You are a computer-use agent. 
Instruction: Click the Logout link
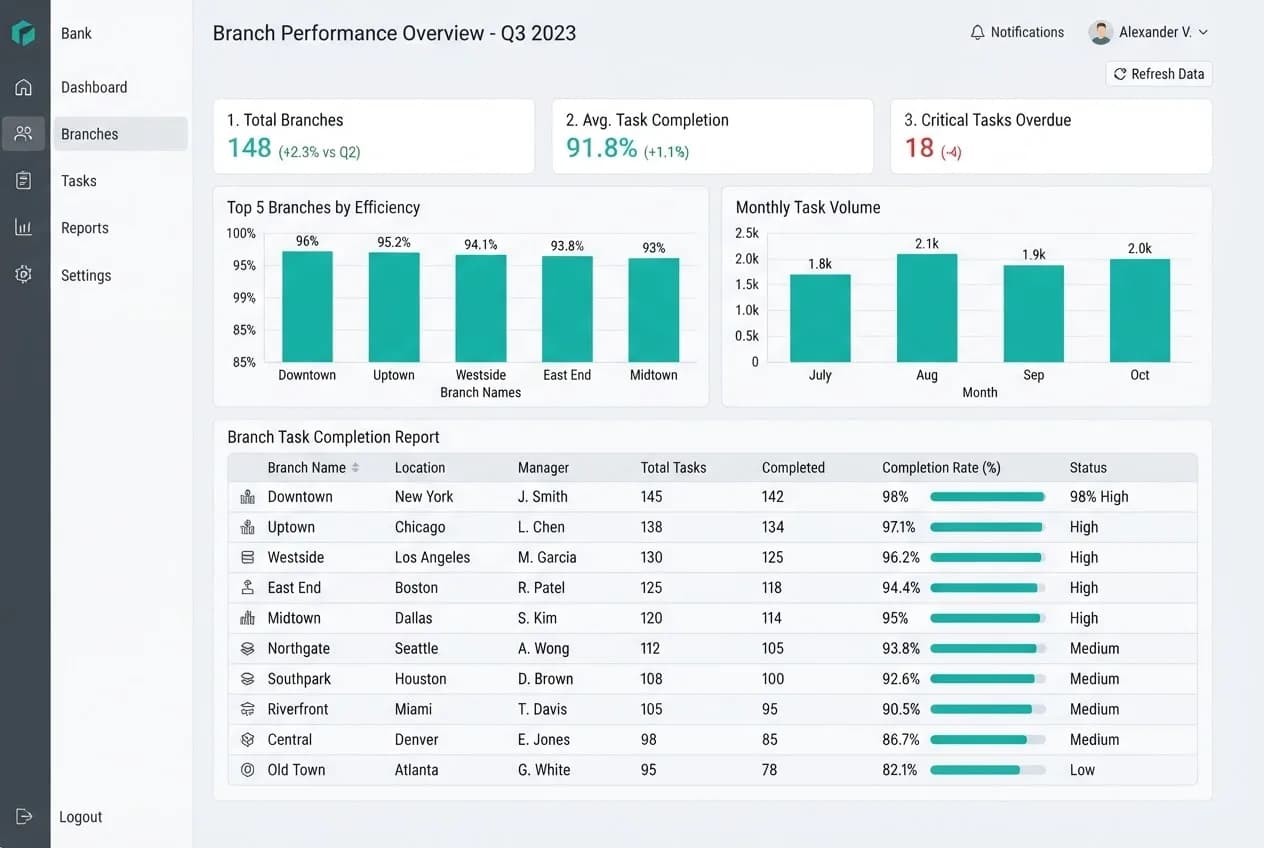(81, 817)
